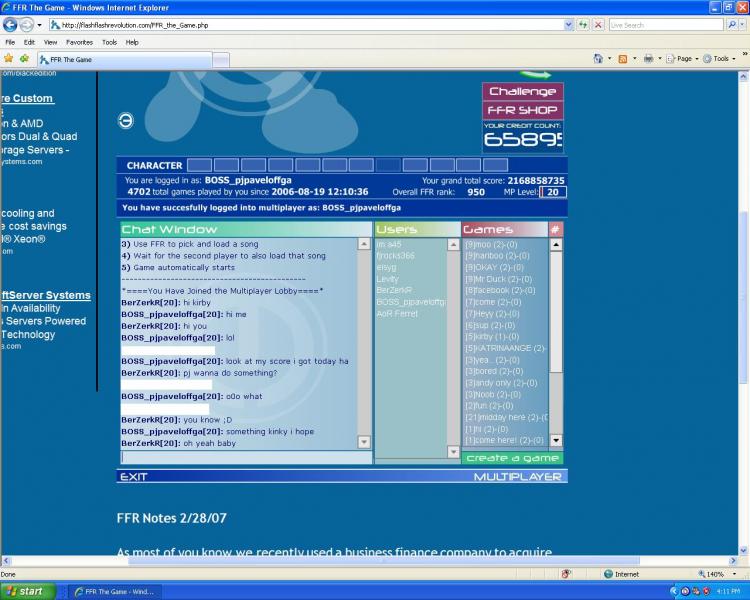The image size is (750, 600).
Task: Open the Tools menu in menu bar
Action: pyautogui.click(x=110, y=42)
